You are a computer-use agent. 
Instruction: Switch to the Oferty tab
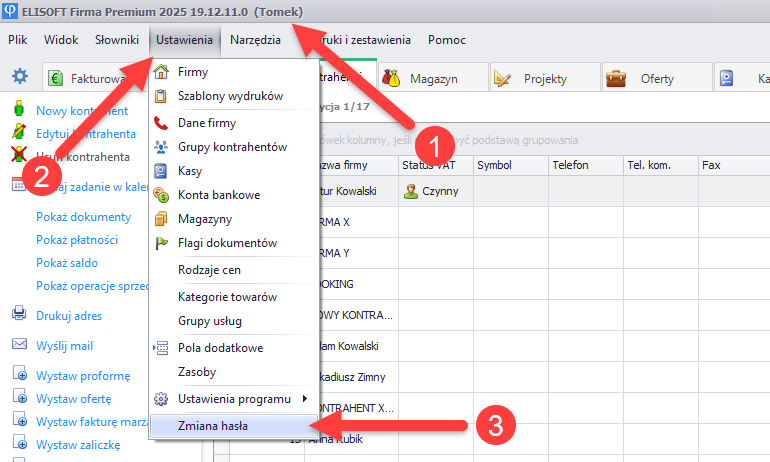click(x=657, y=79)
